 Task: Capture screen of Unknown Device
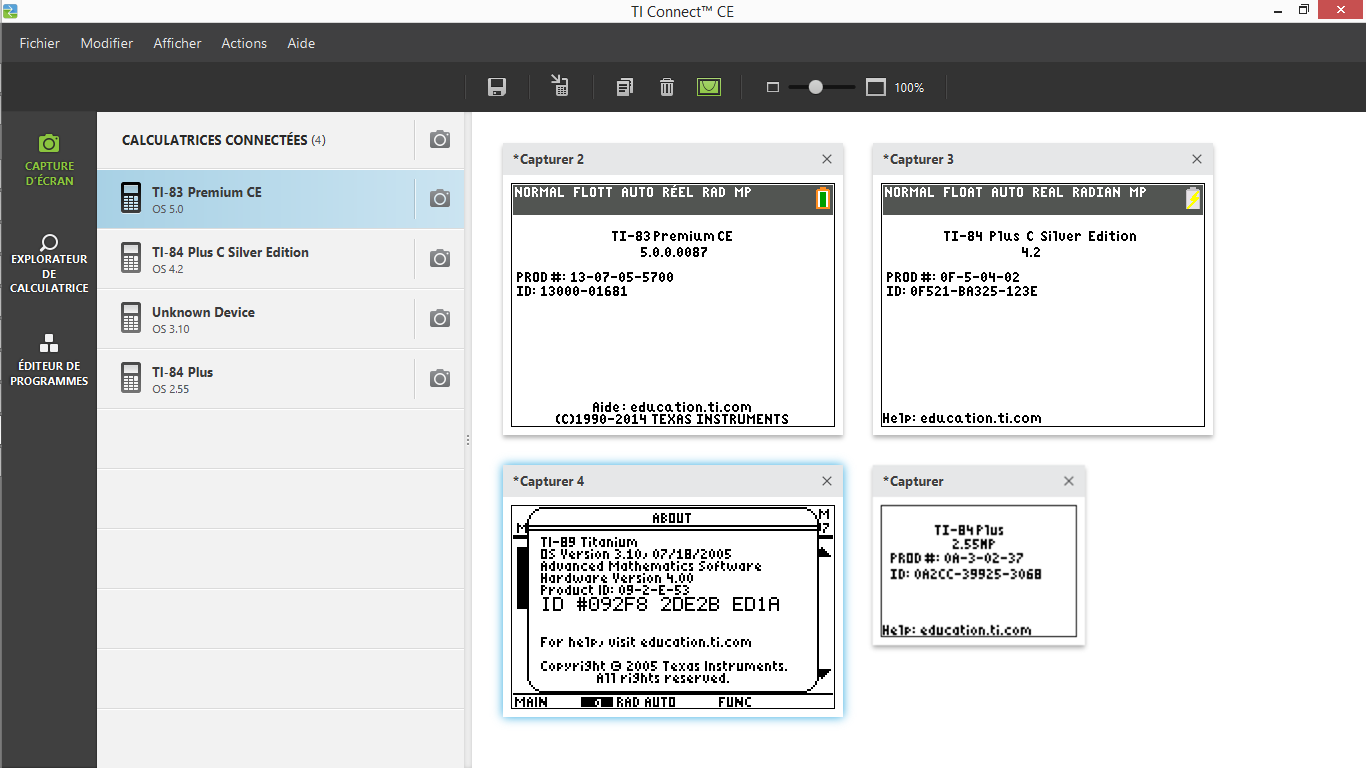click(x=440, y=319)
